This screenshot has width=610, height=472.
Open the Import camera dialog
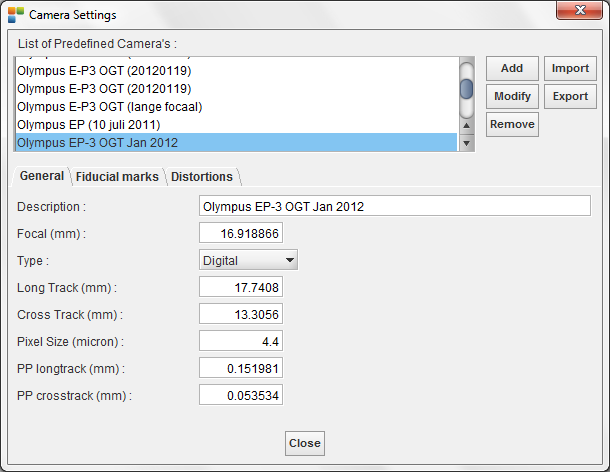(570, 68)
